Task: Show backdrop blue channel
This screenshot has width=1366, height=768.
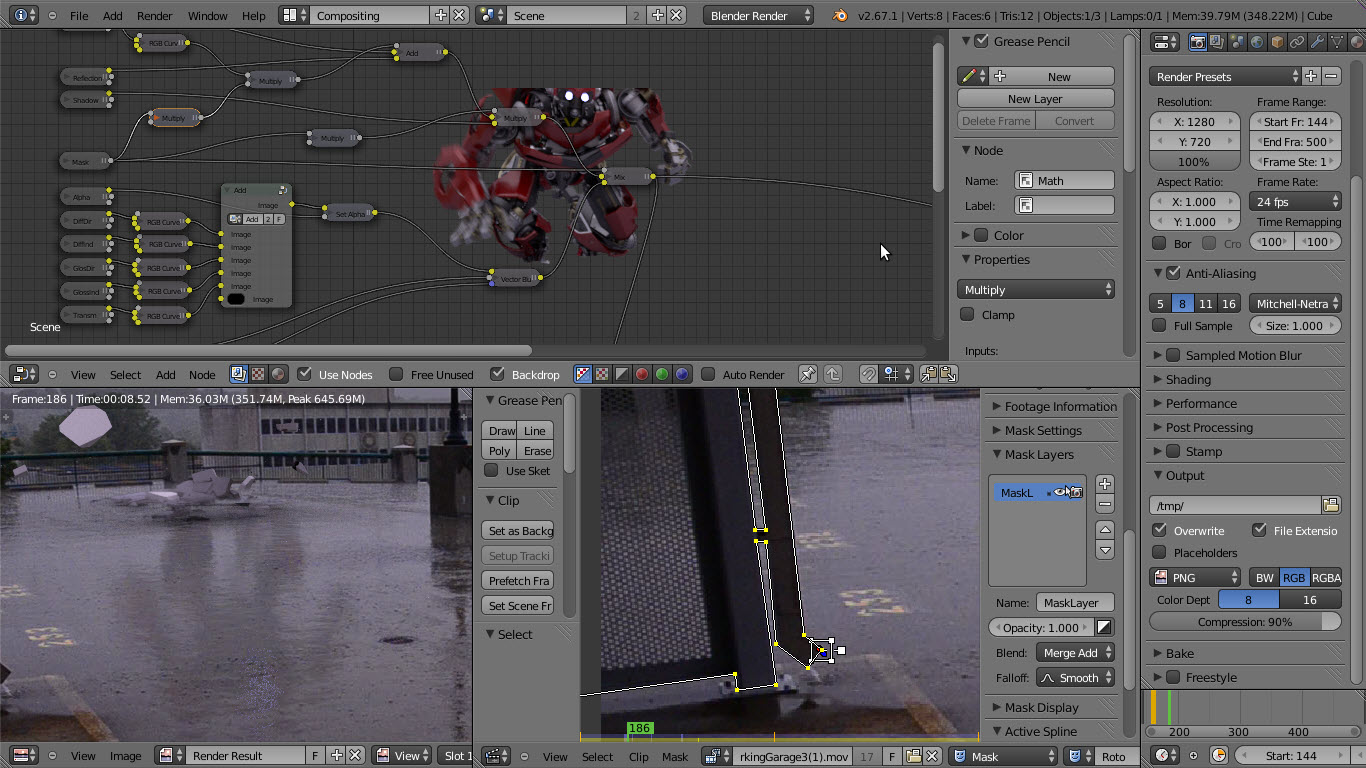Action: point(682,374)
